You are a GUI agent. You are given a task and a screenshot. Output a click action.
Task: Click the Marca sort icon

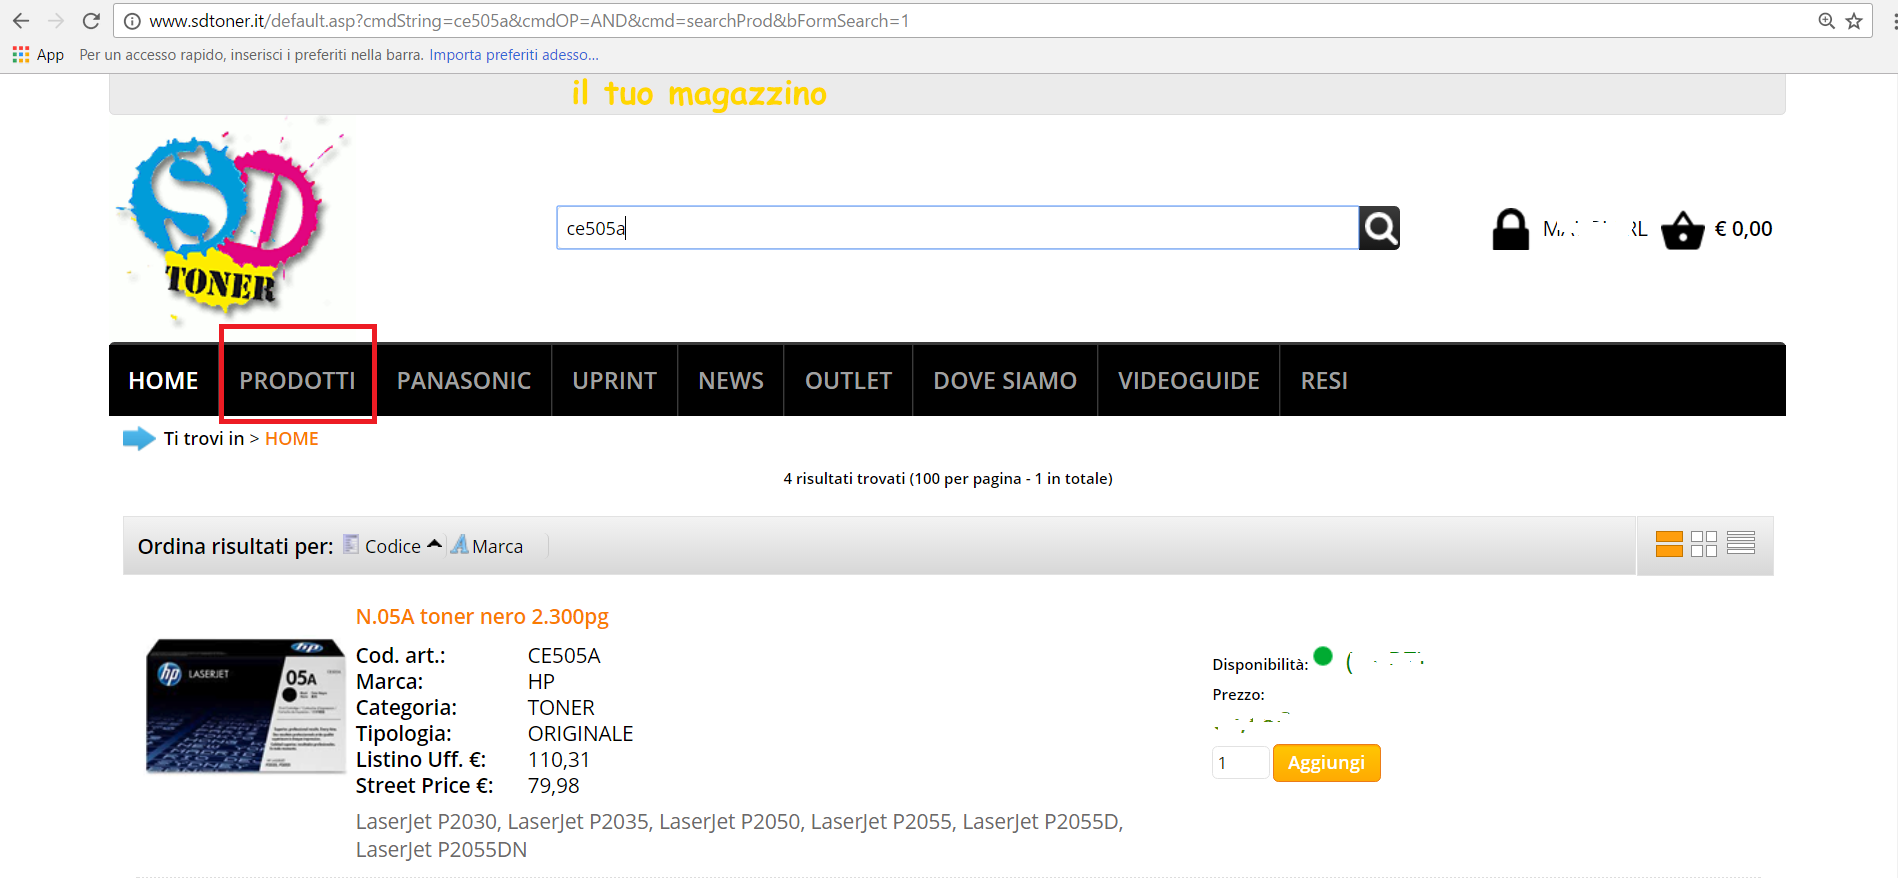point(459,544)
